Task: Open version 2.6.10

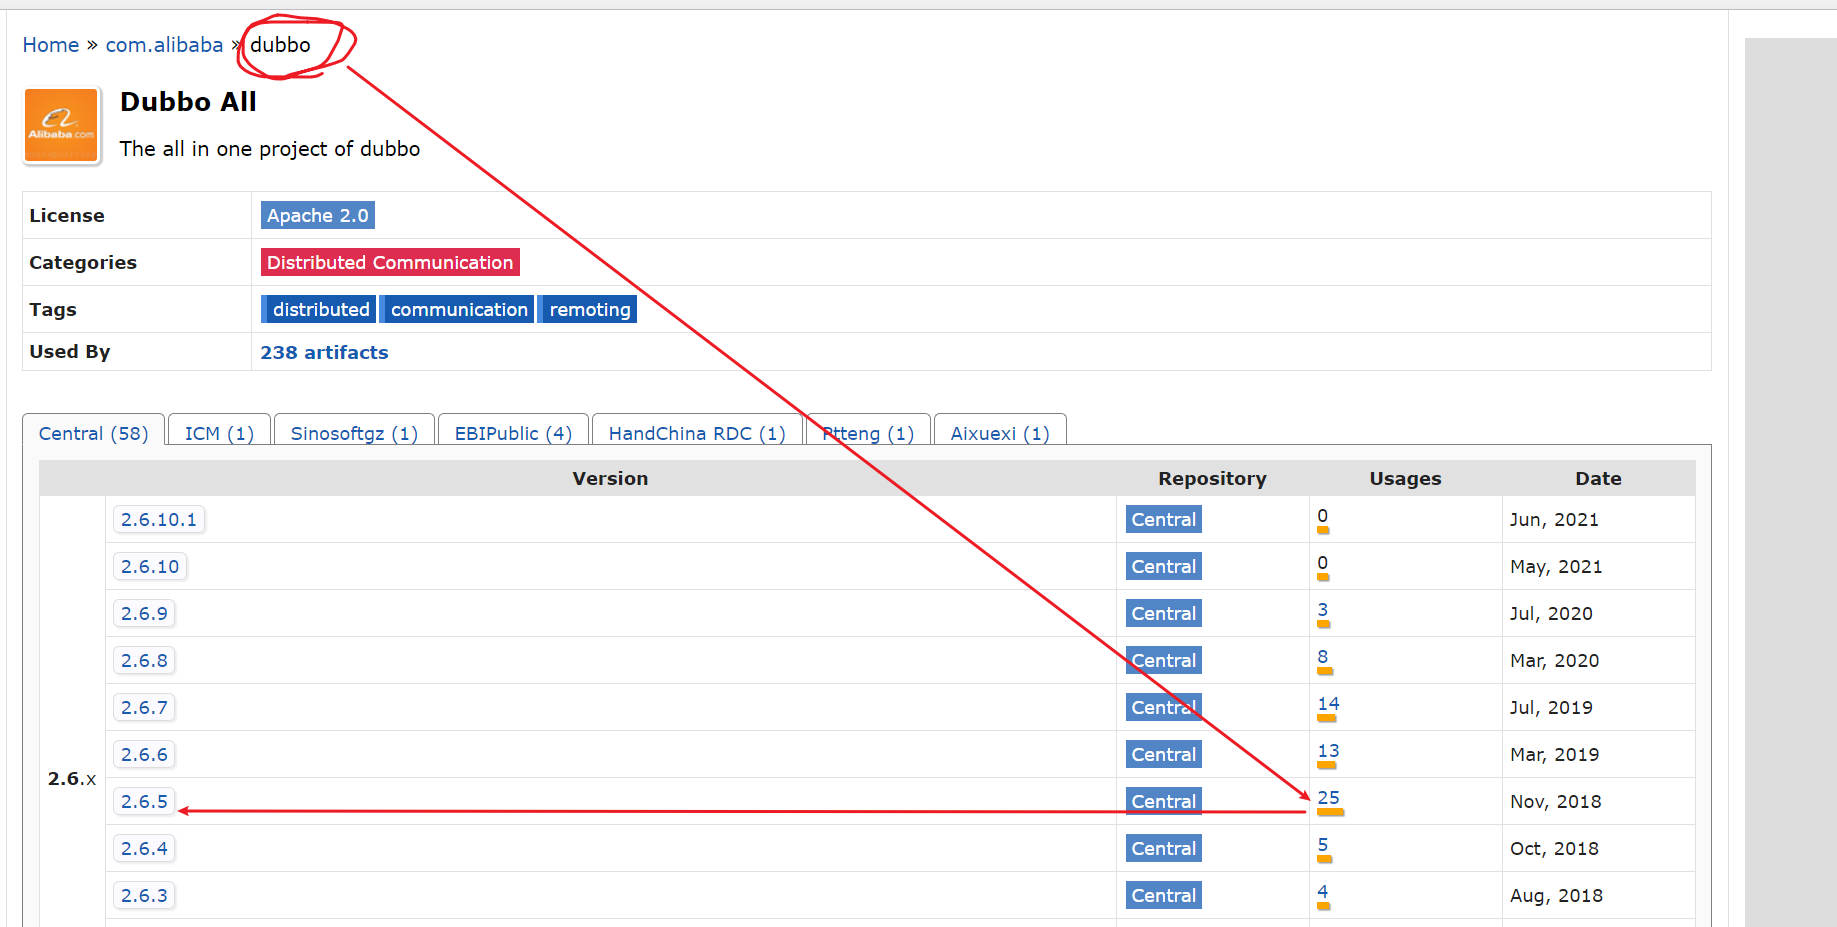Action: click(150, 566)
